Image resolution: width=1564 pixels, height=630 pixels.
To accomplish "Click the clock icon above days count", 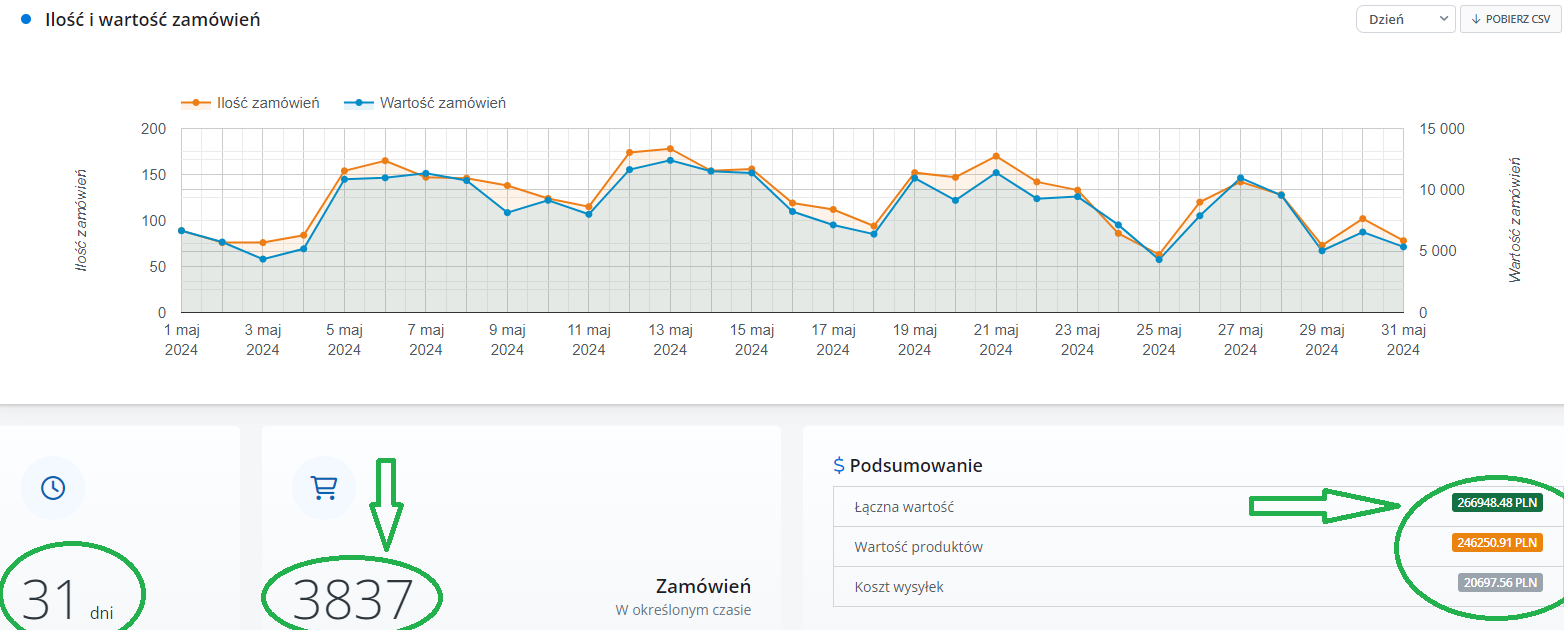I will [x=52, y=487].
